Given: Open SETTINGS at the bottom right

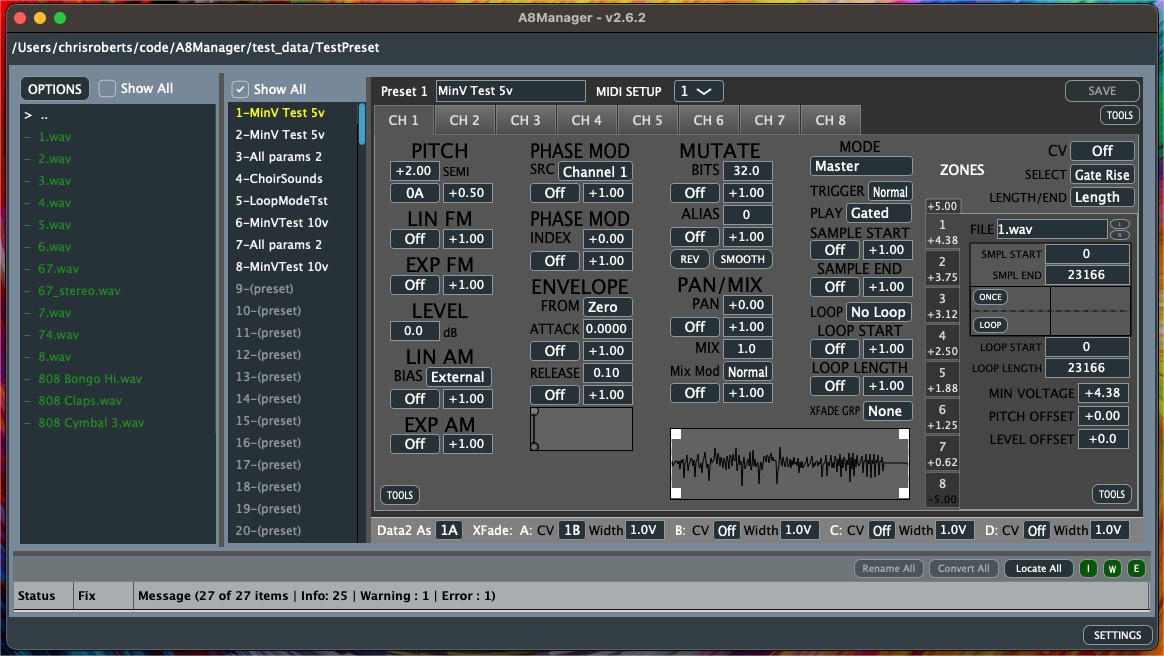Looking at the screenshot, I should point(1117,635).
